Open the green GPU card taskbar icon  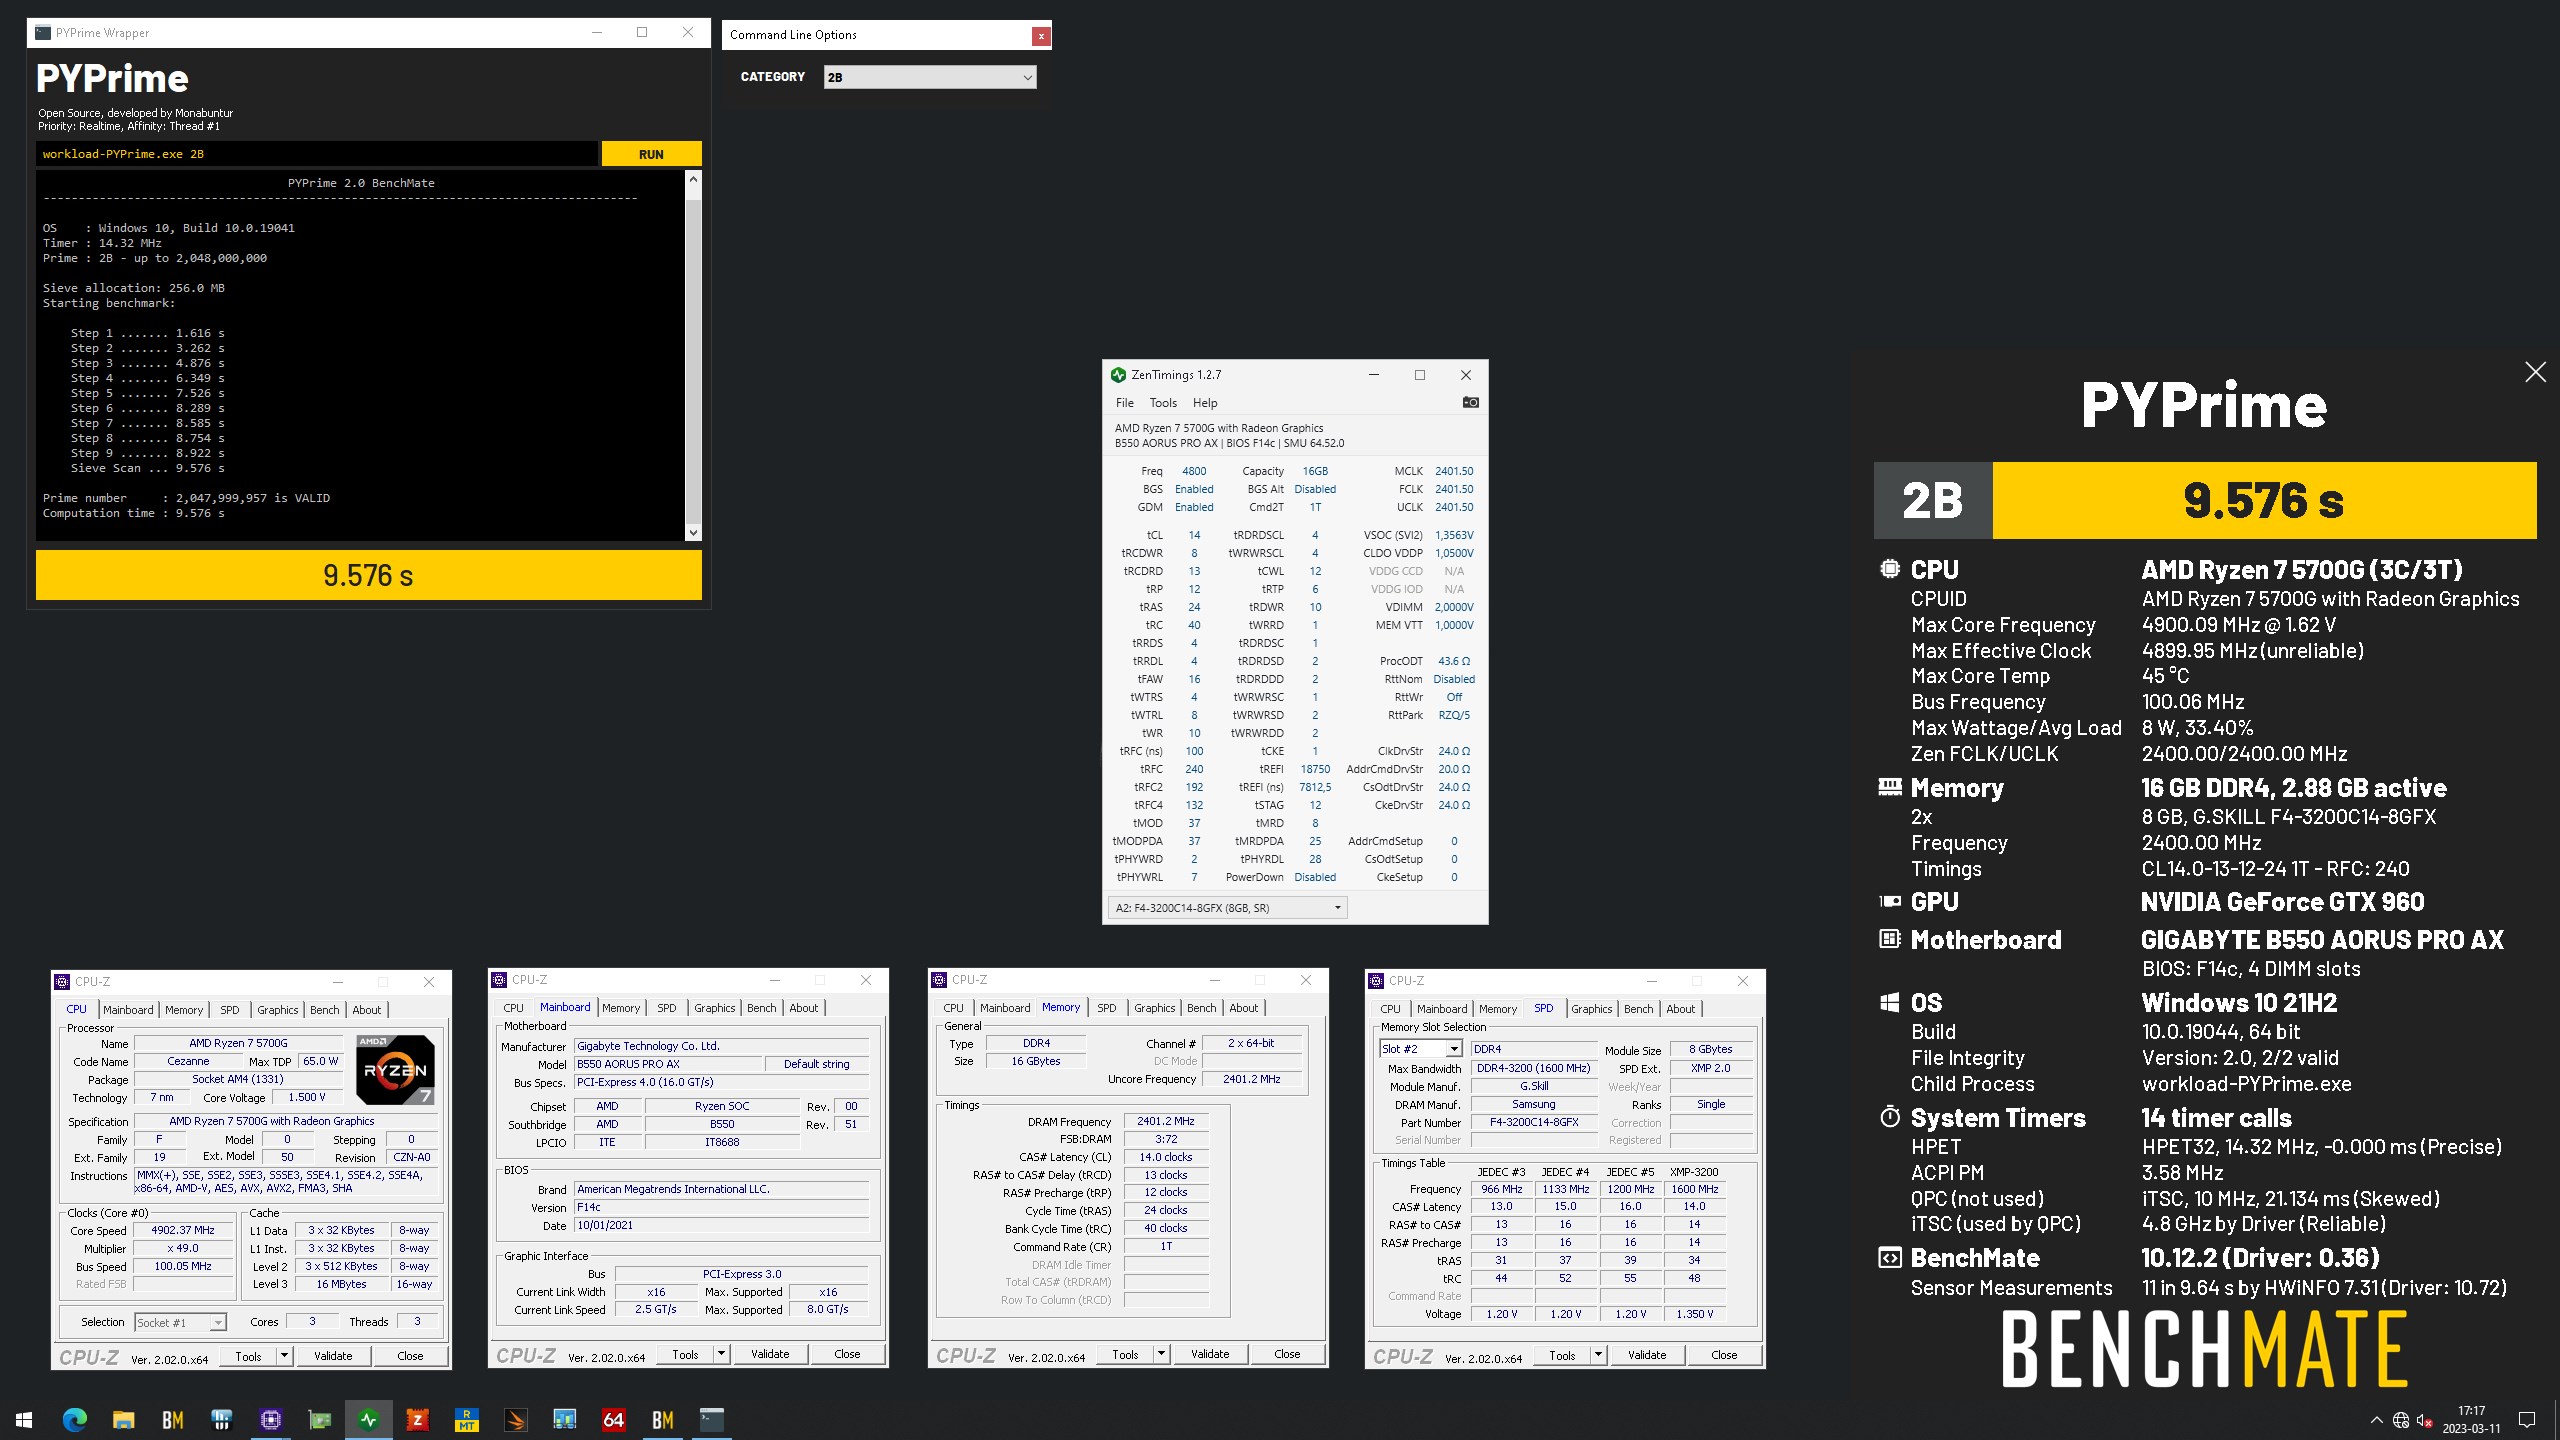click(319, 1419)
